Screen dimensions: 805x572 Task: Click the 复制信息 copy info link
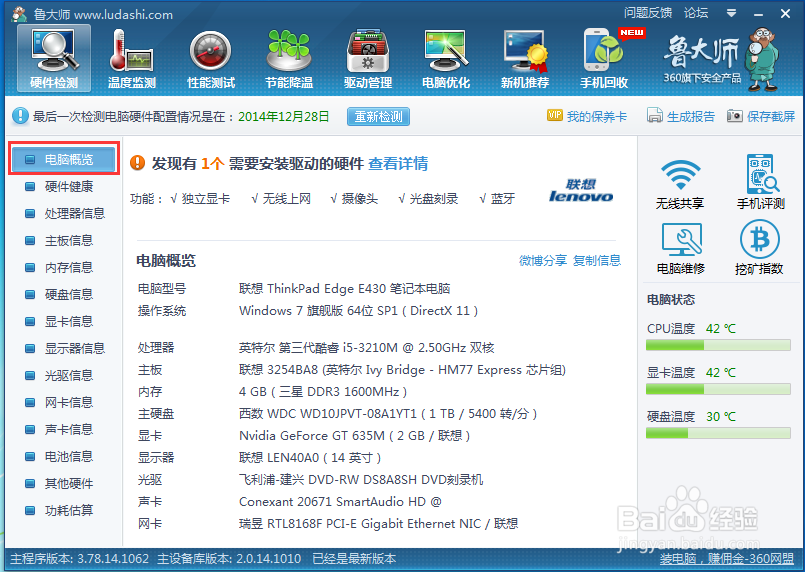[x=597, y=260]
